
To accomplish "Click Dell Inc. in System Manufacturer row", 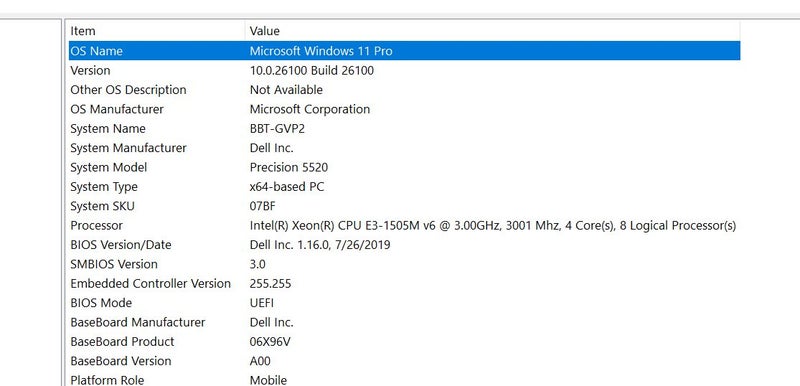I will click(x=271, y=148).
